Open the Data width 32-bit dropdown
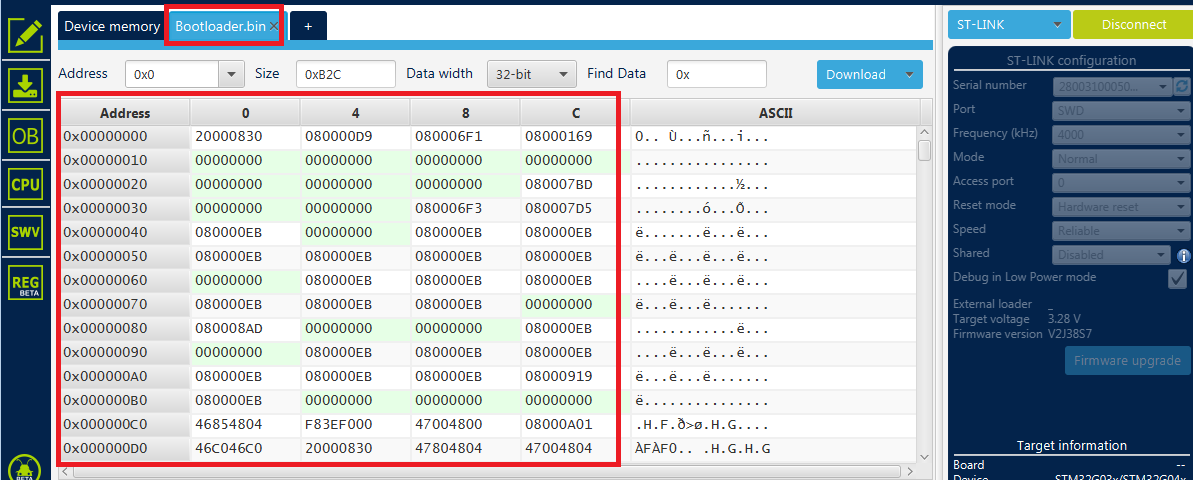The height and width of the screenshot is (480, 1193). (x=531, y=75)
